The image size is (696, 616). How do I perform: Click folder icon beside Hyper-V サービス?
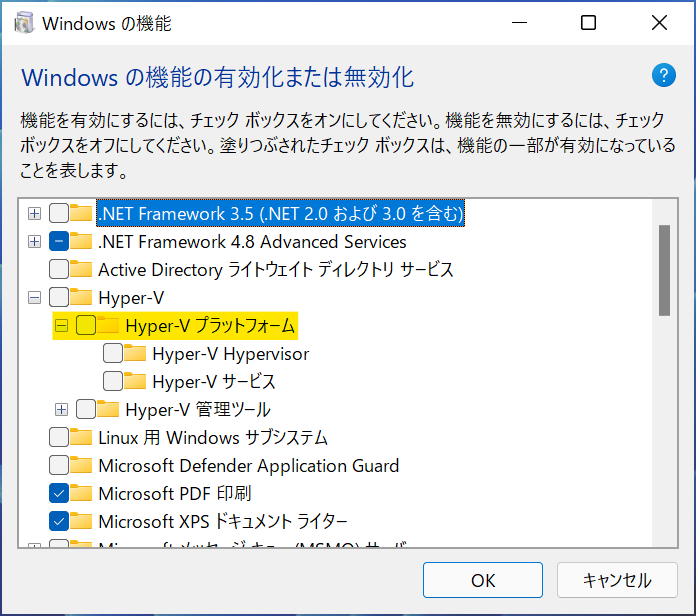coord(135,381)
